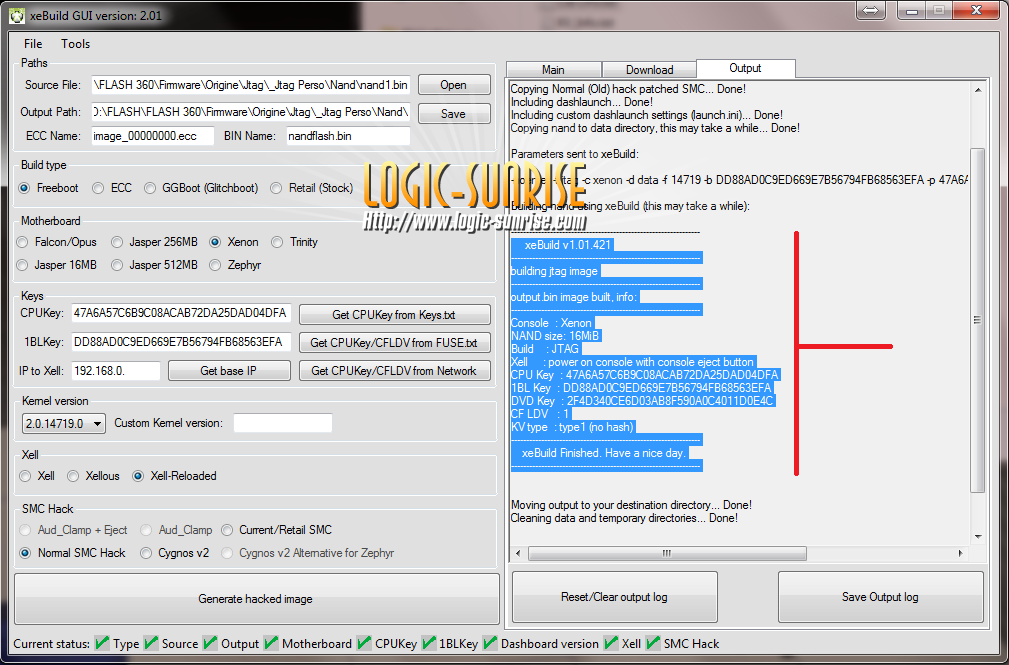Select the ECC build type
The width and height of the screenshot is (1009, 665).
[x=112, y=188]
